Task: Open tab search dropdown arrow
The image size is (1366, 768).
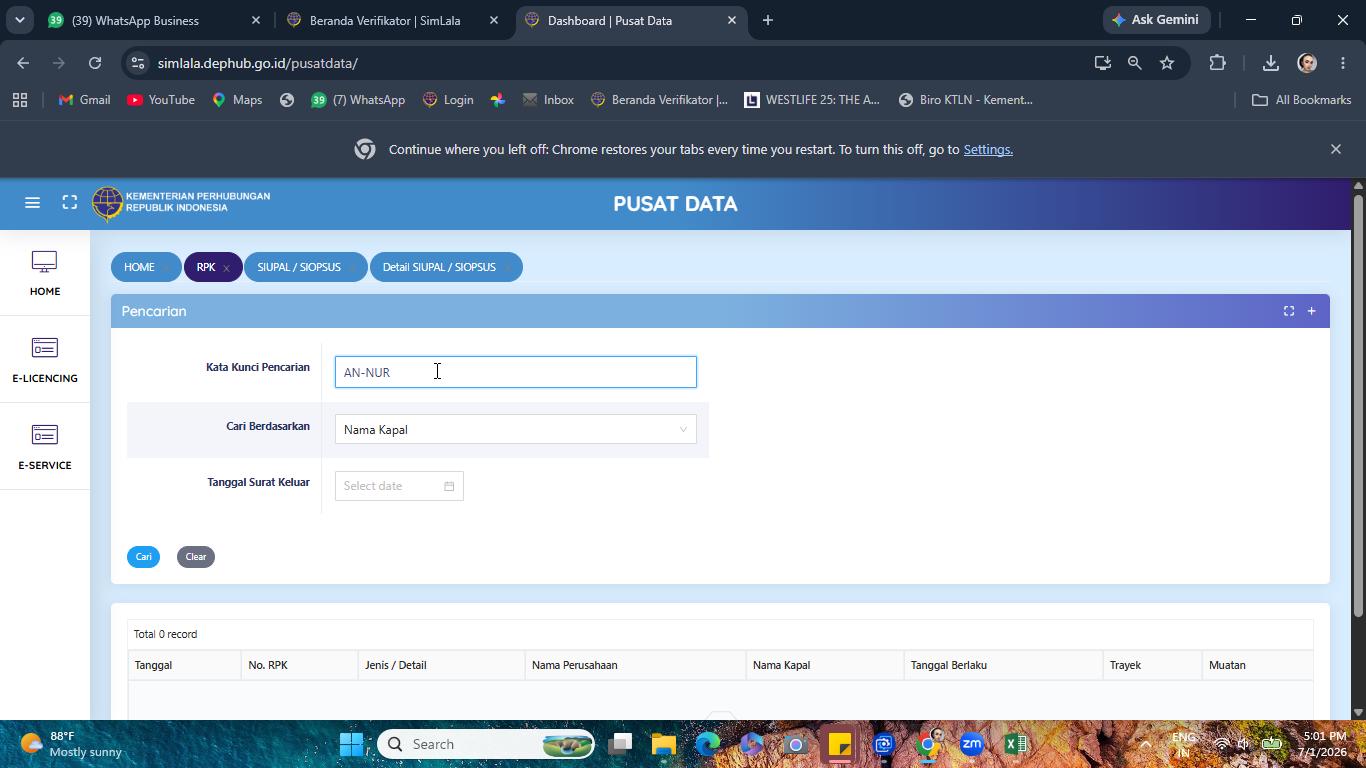Action: [x=19, y=20]
